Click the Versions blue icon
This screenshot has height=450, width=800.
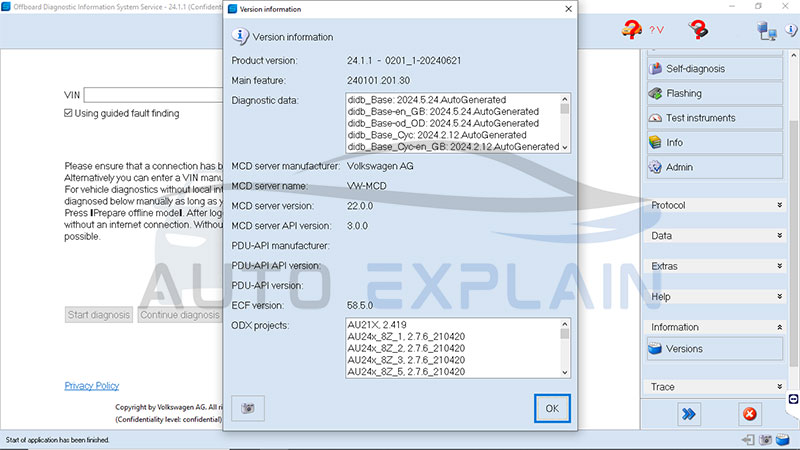point(655,349)
